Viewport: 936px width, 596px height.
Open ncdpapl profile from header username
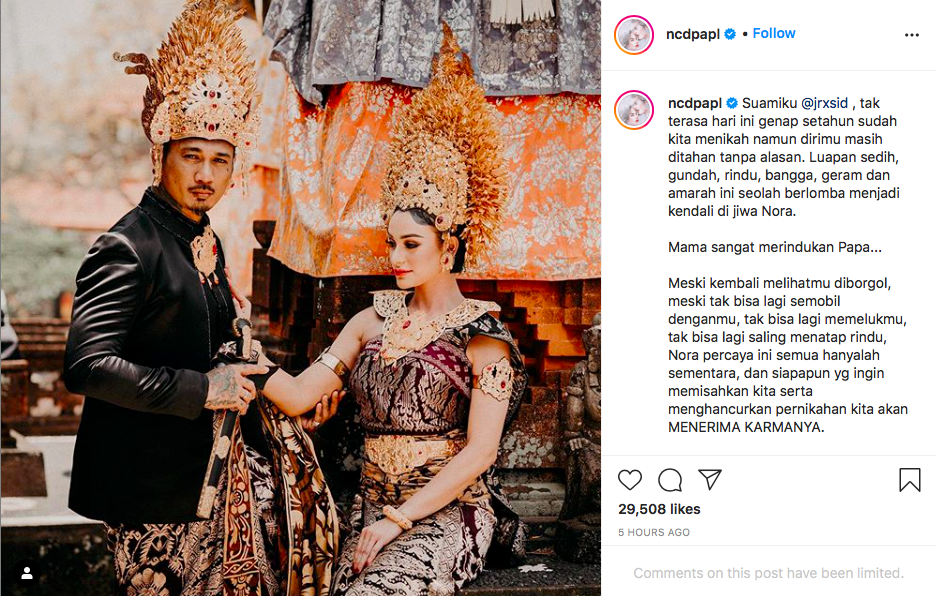tap(692, 34)
